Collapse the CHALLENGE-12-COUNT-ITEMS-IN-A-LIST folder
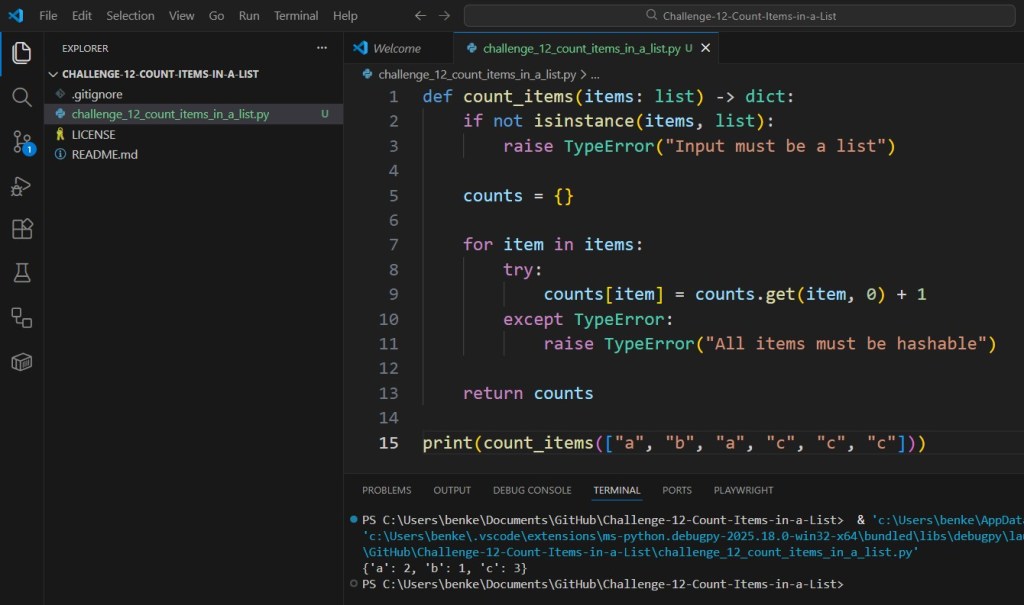1024x605 pixels. (55, 73)
